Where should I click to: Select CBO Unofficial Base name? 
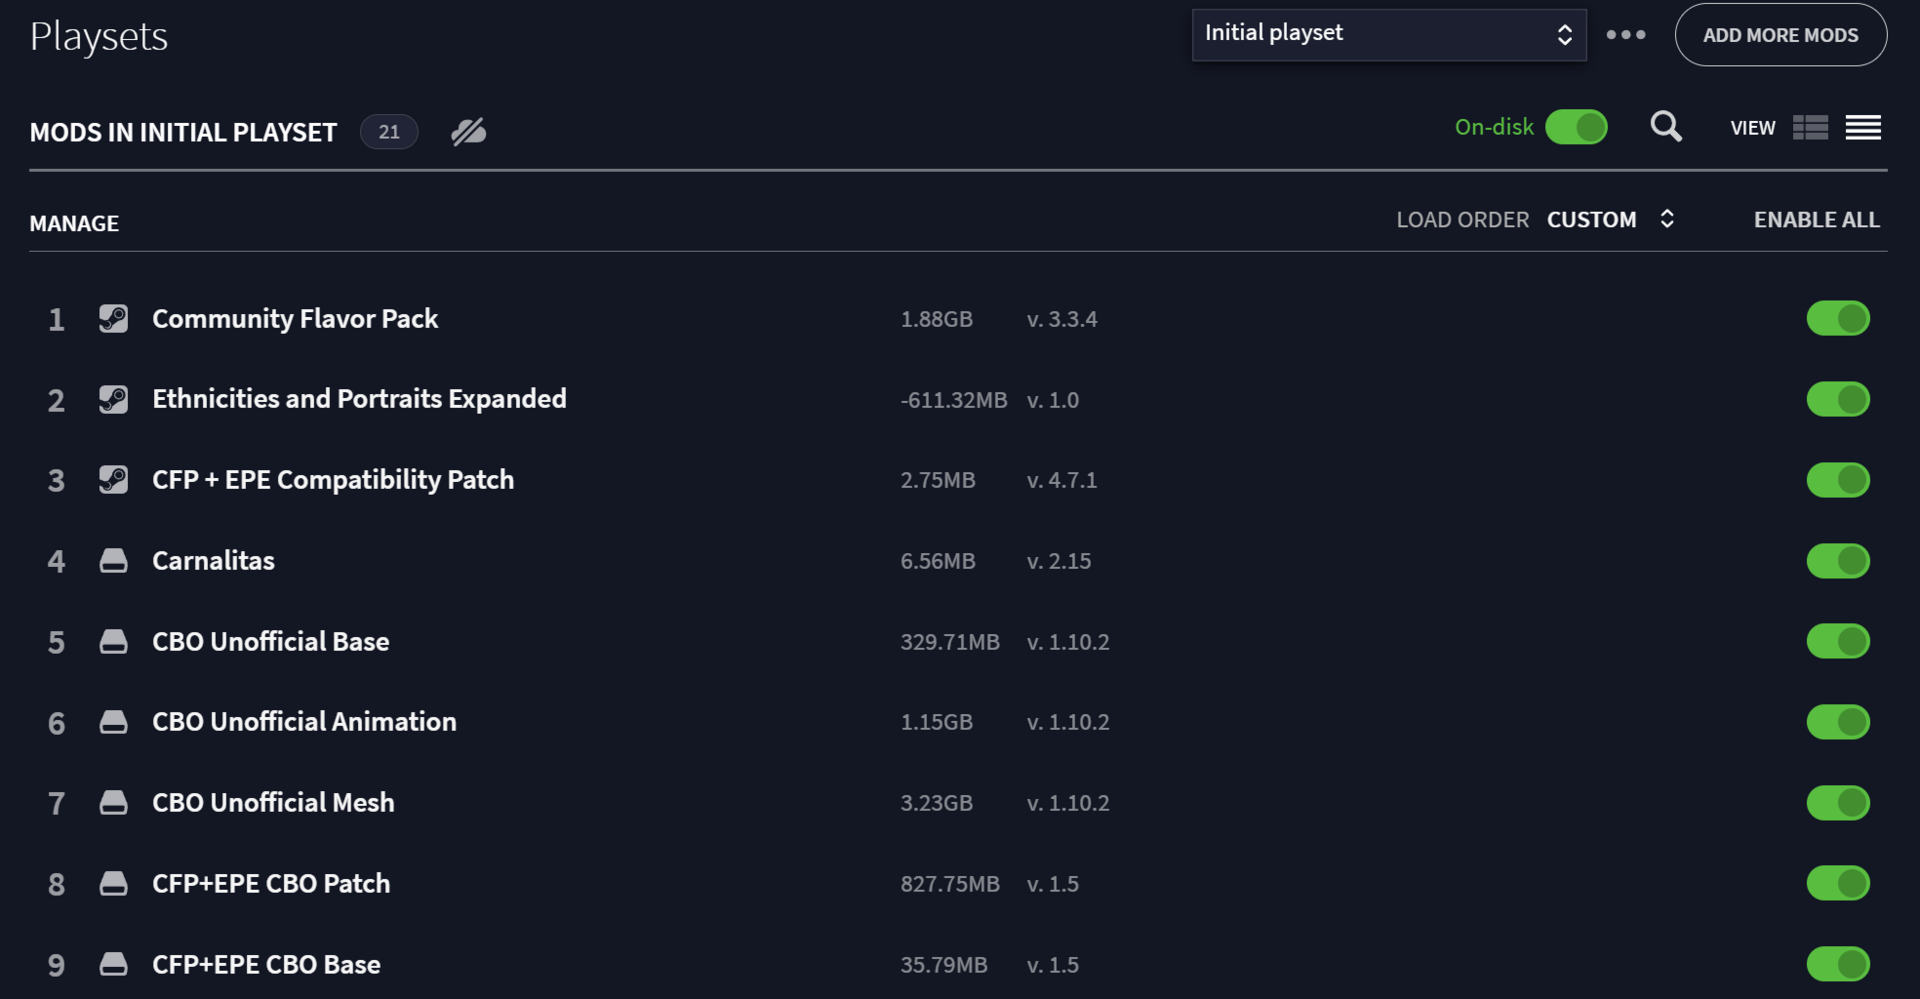(x=271, y=642)
